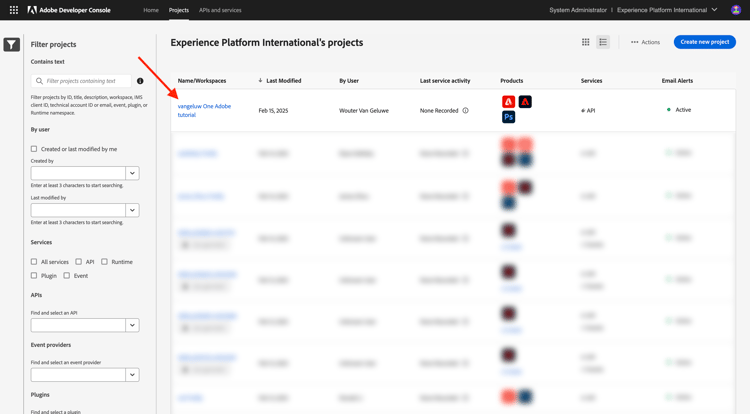Click the green Active status dot
Screen dimensions: 750x414
[669, 109]
